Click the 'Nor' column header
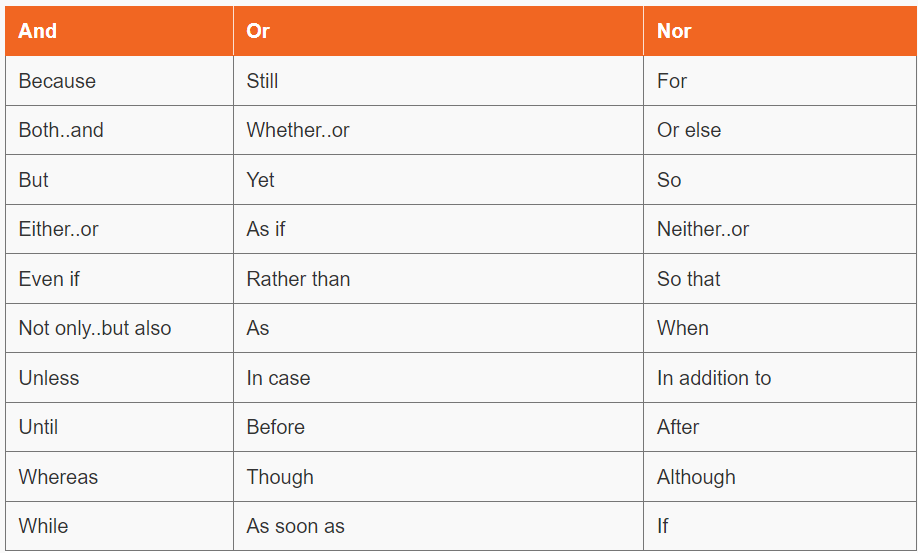 click(x=780, y=31)
